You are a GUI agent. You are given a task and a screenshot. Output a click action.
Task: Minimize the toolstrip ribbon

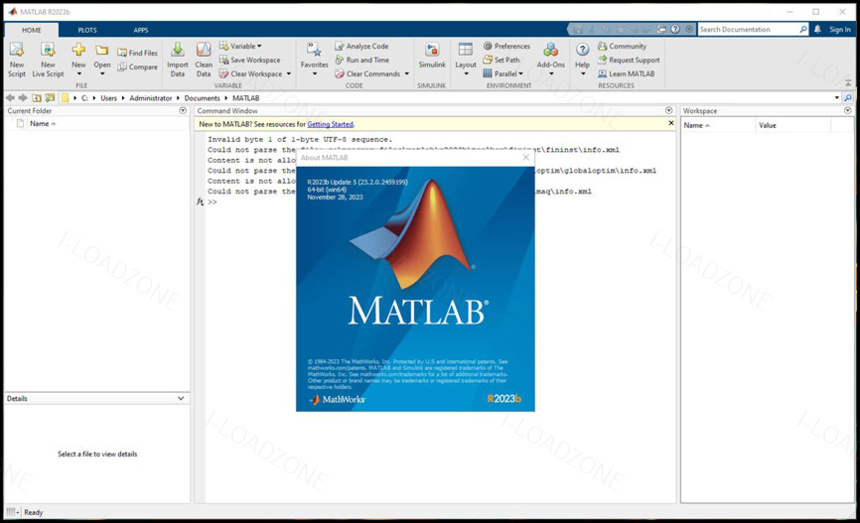(848, 83)
